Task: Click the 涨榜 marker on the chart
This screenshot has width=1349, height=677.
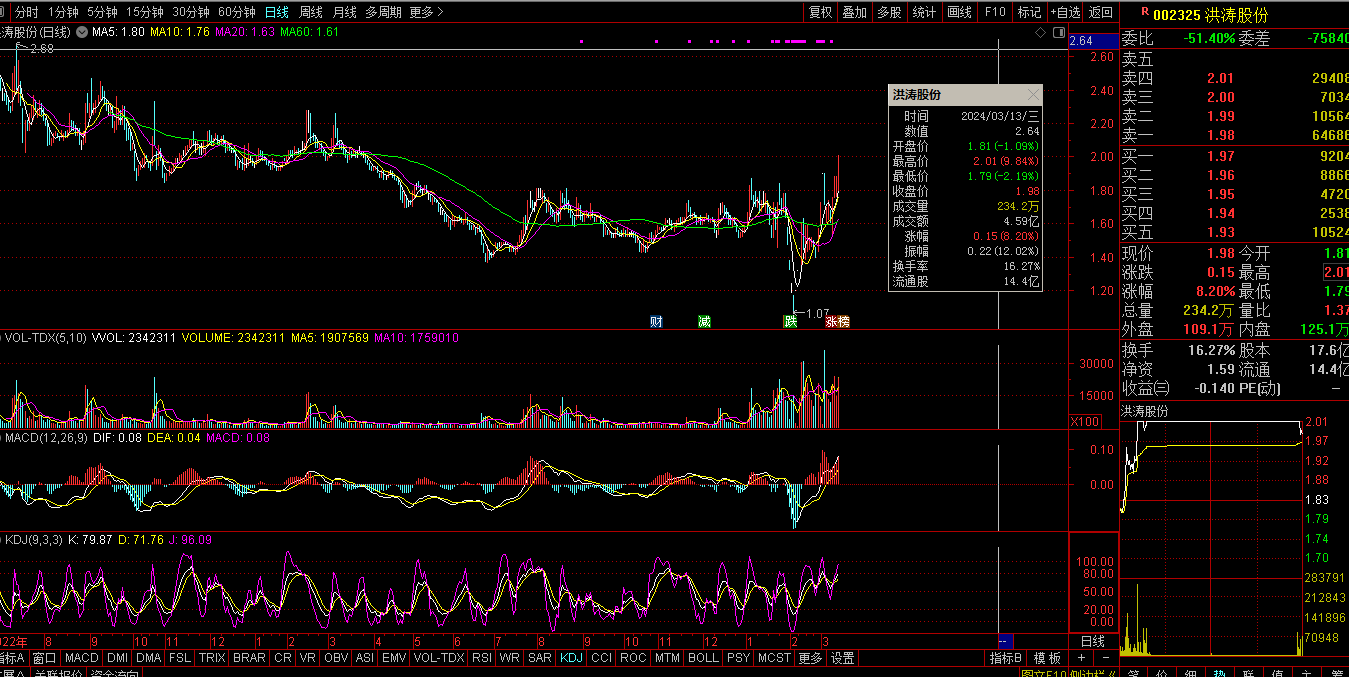Action: coord(837,322)
